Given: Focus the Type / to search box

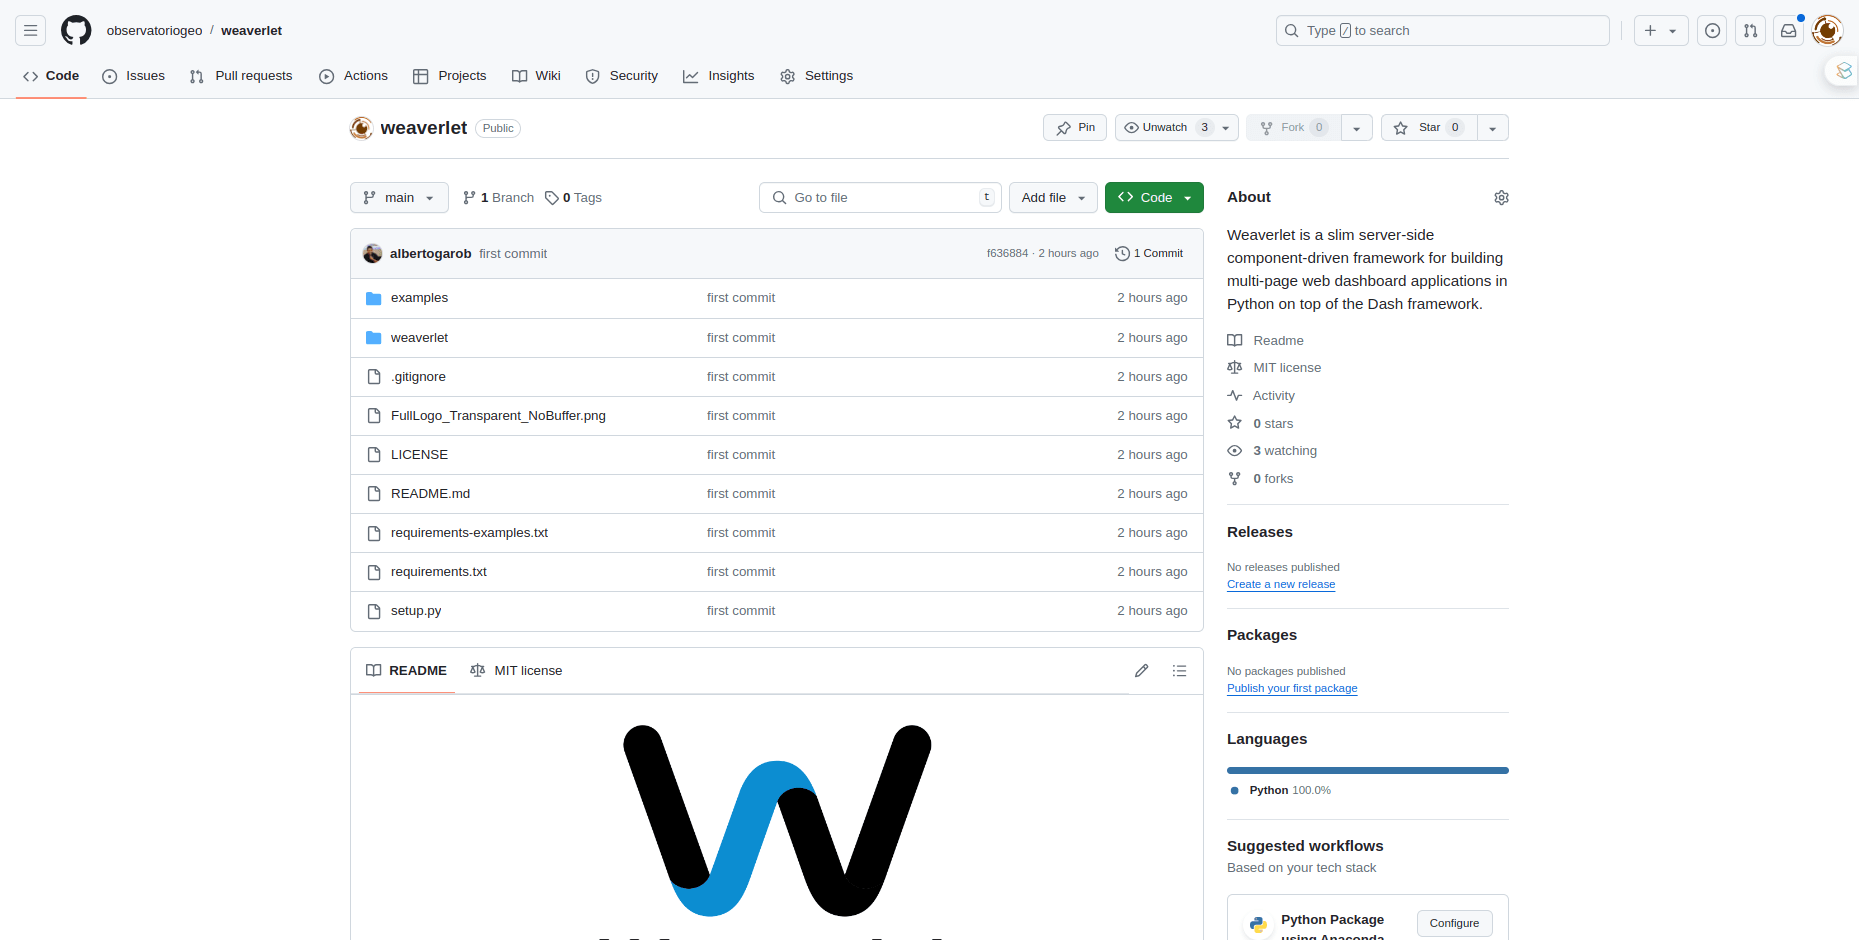Looking at the screenshot, I should (x=1443, y=31).
